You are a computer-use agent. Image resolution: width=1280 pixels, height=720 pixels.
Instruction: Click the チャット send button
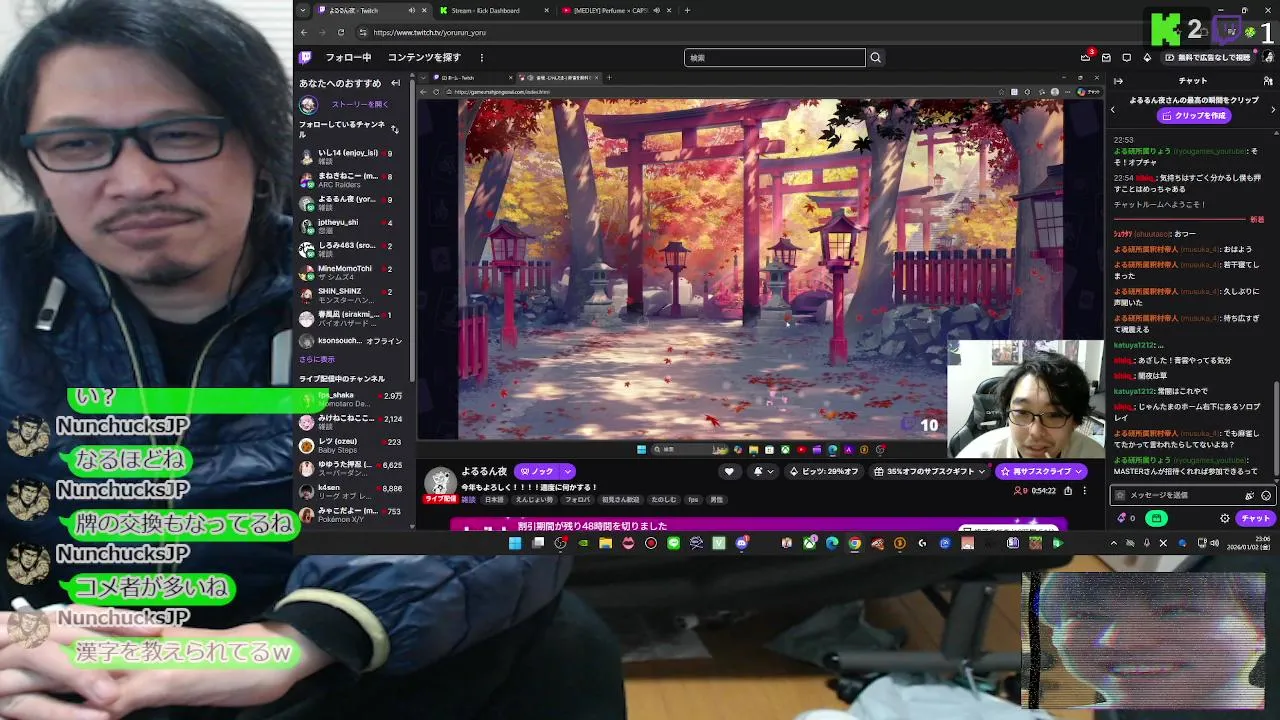click(1255, 518)
